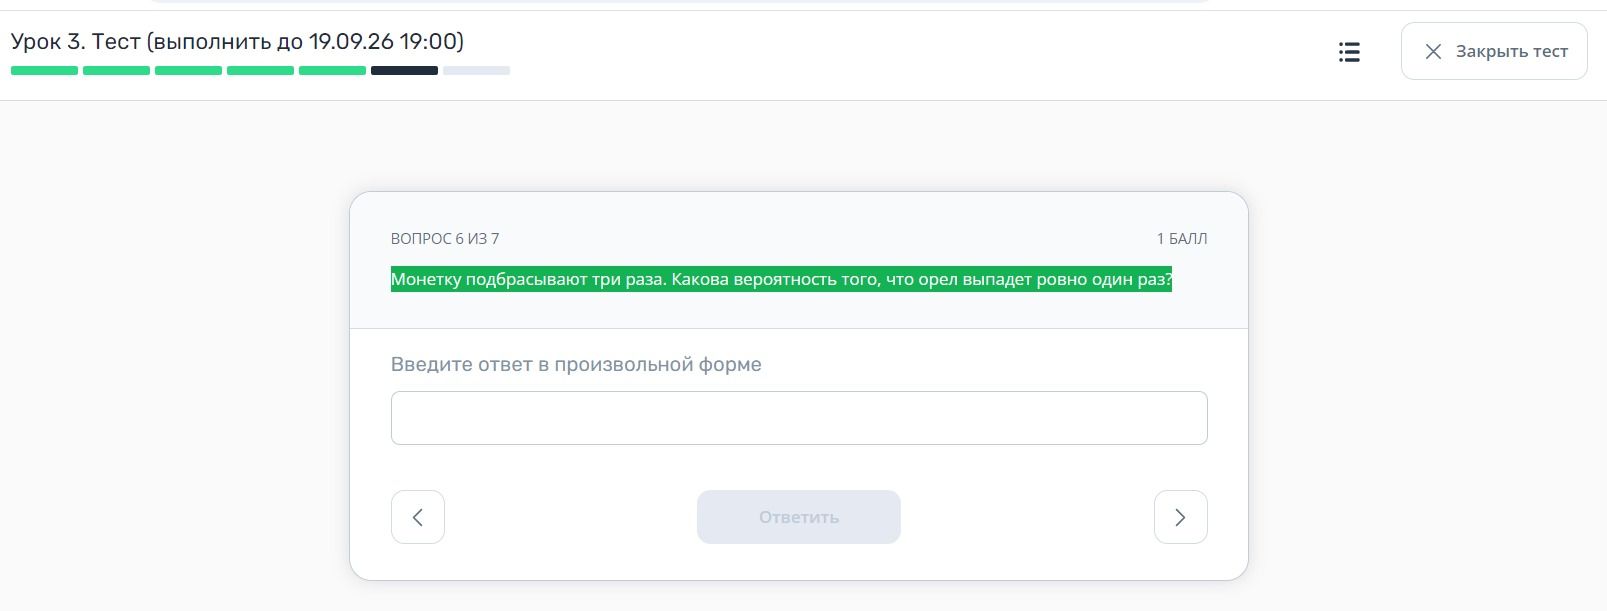Click the highlighted coin toss question text
Viewport: 1607px width, 611px height.
(781, 279)
